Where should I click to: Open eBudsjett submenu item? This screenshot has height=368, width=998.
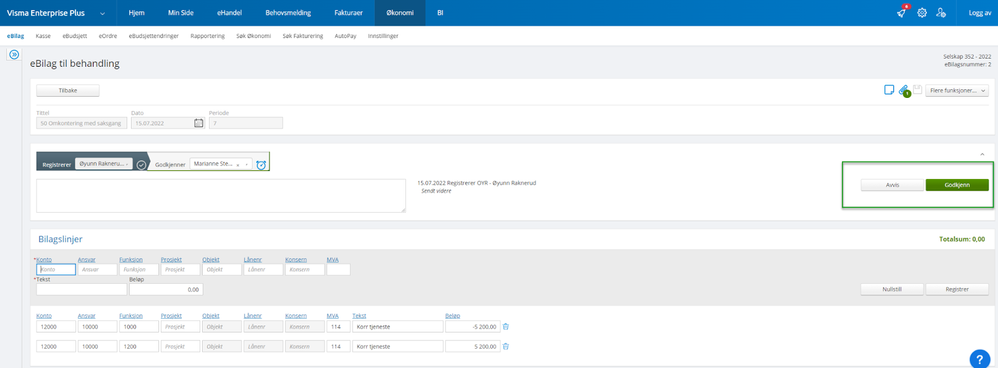[74, 36]
